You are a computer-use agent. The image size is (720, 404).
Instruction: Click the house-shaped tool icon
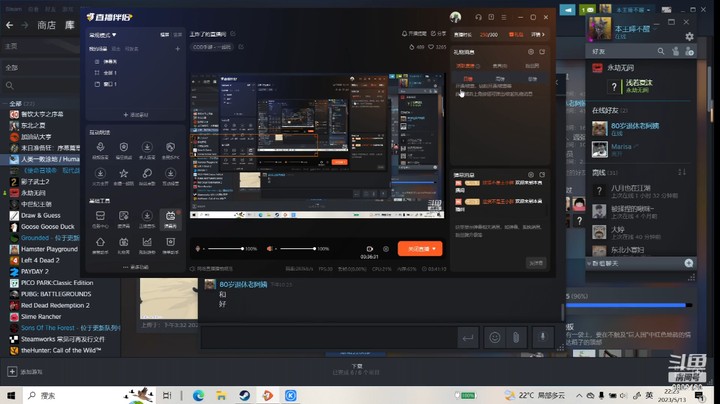pyautogui.click(x=100, y=242)
